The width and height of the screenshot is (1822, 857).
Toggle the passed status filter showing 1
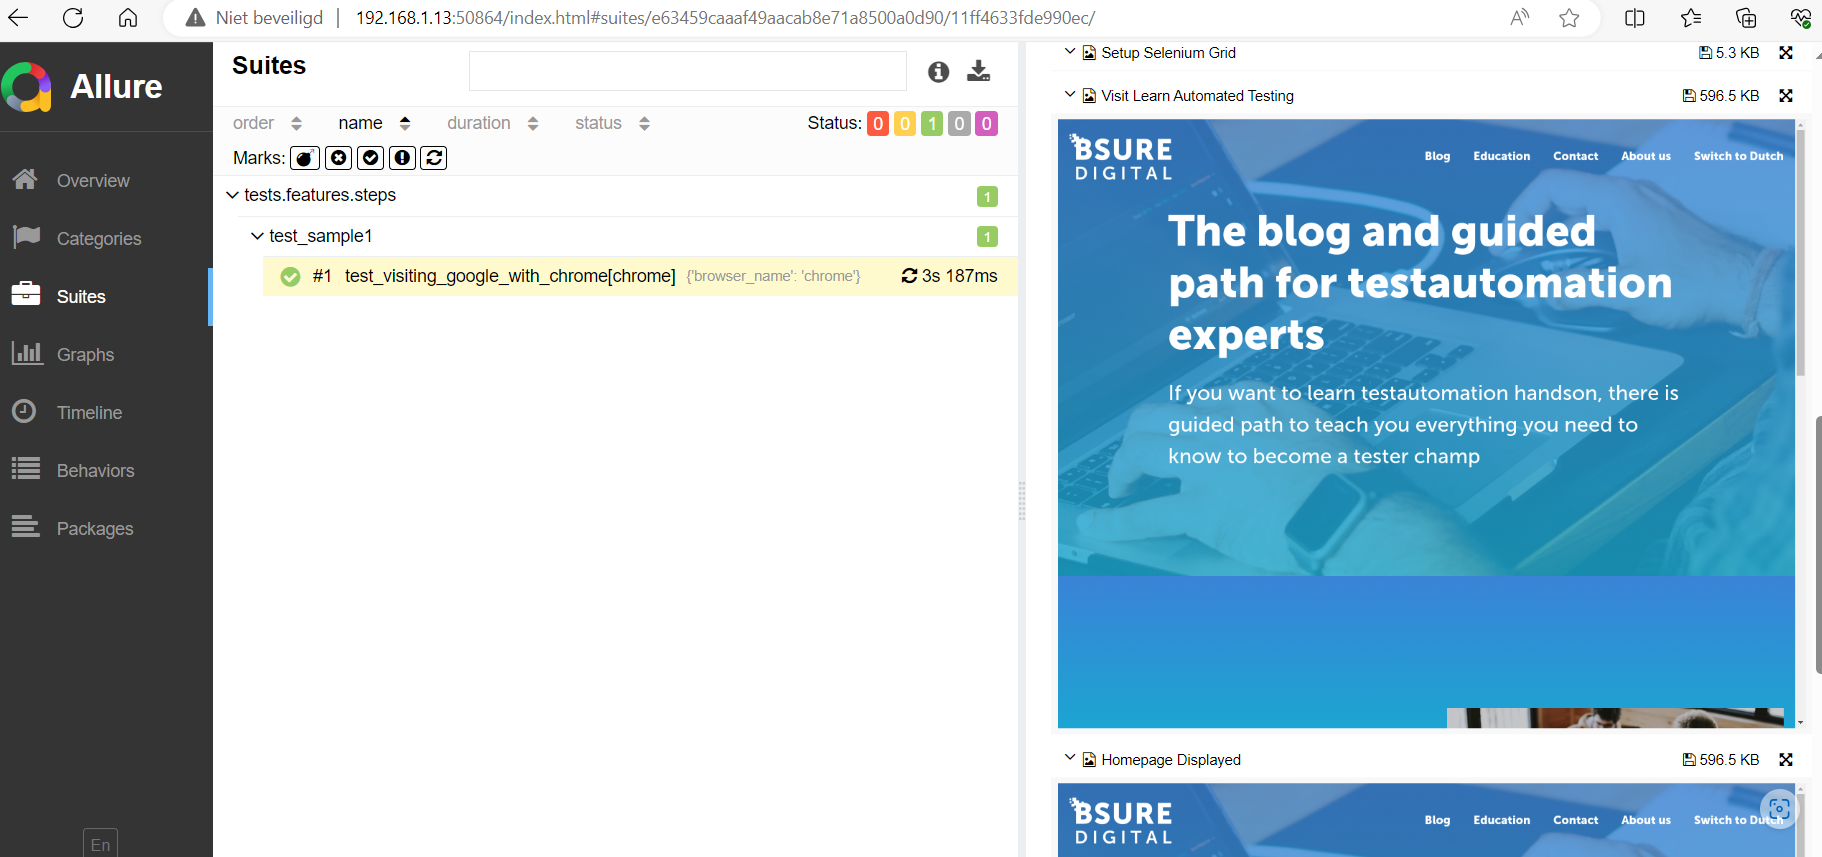932,124
